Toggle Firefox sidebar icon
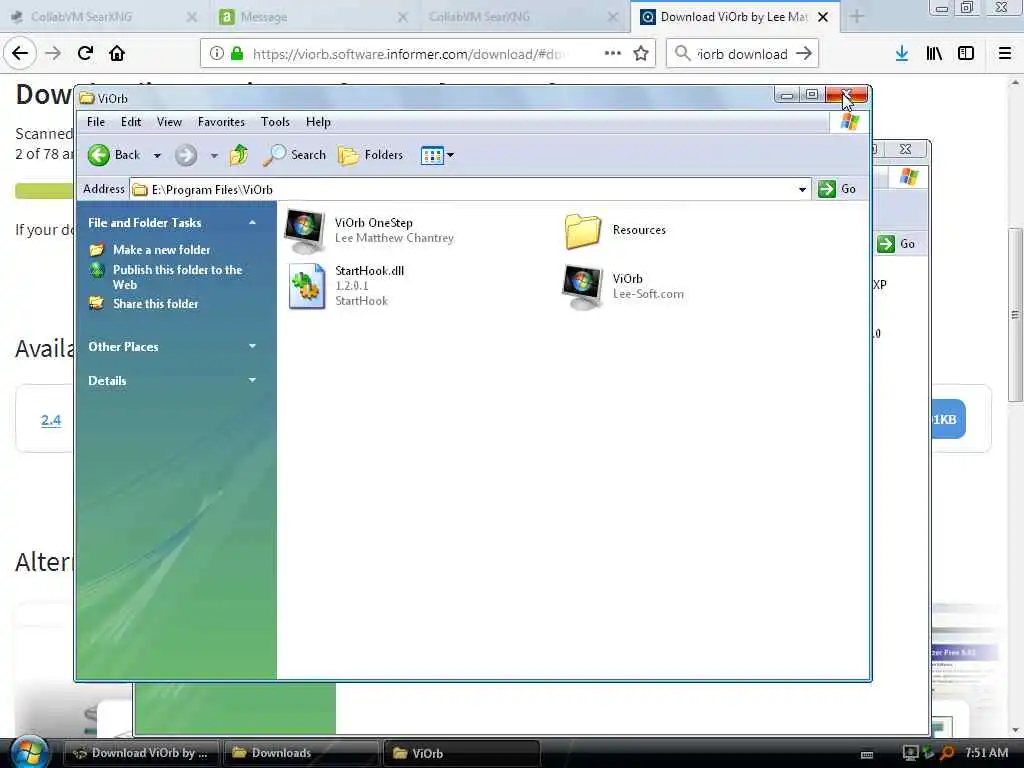The width and height of the screenshot is (1024, 768). (966, 54)
